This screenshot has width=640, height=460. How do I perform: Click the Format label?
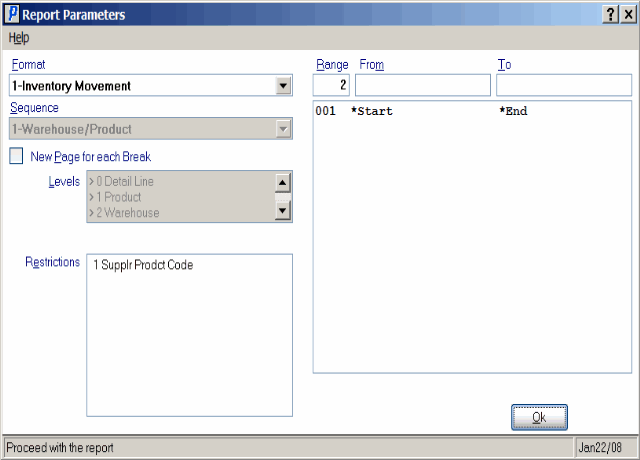click(28, 64)
